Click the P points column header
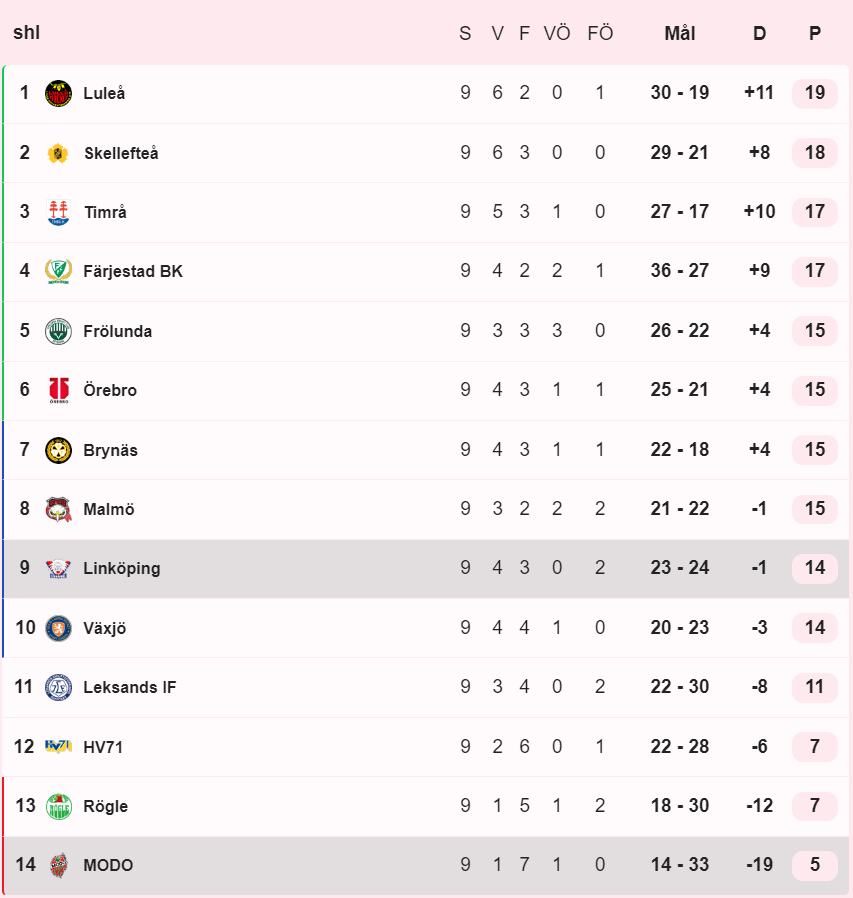Image resolution: width=853 pixels, height=898 pixels. 815,33
